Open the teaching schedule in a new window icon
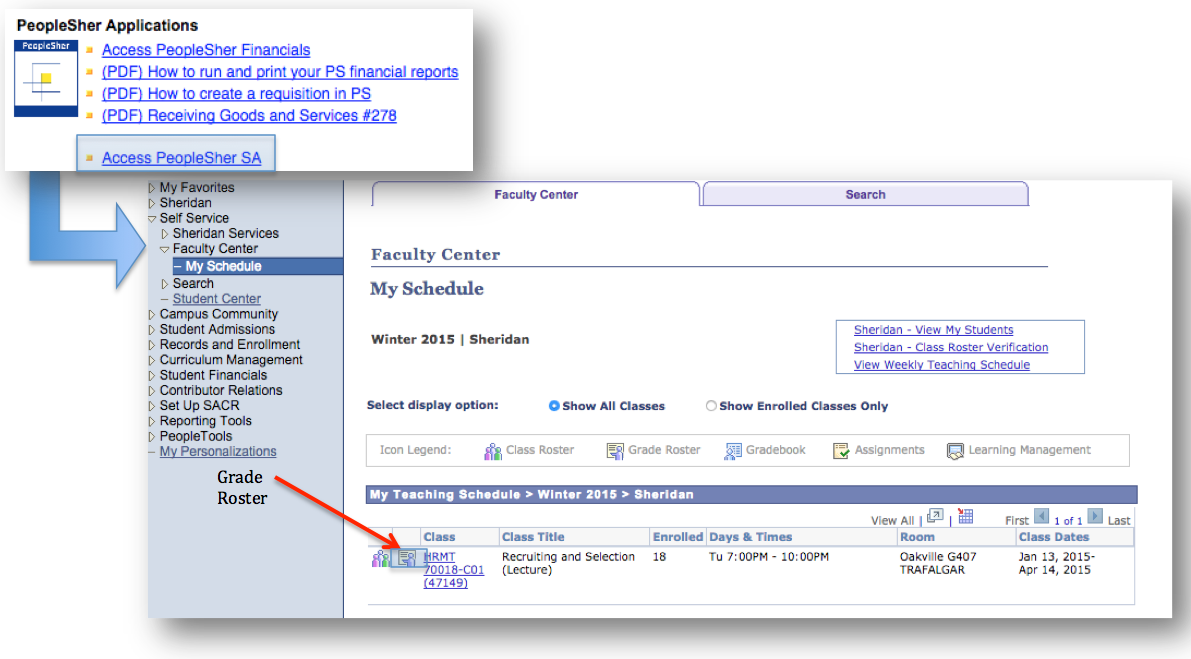Screen dimensions: 1191x659 pos(935,517)
